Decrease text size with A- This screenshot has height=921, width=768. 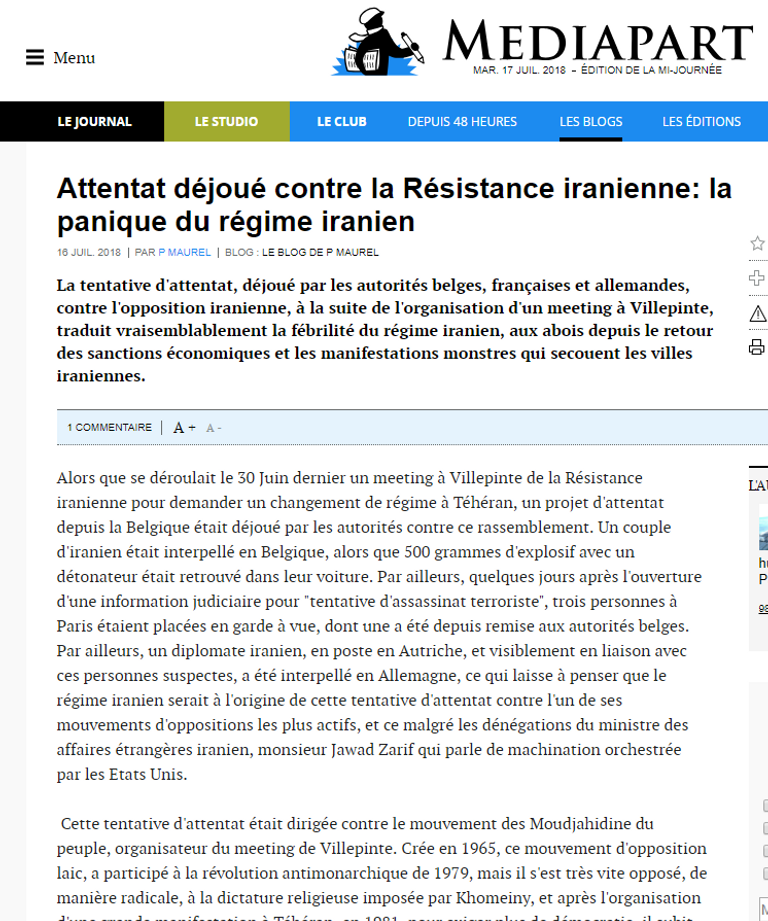pos(213,428)
